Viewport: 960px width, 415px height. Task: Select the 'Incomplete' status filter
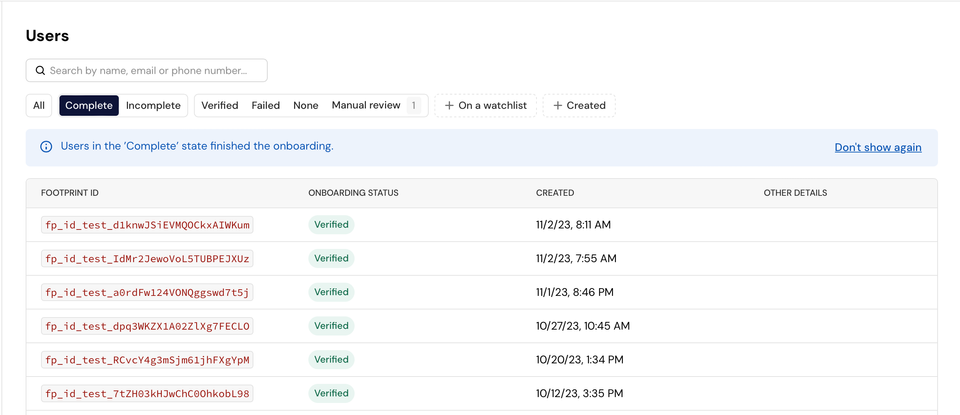[153, 106]
